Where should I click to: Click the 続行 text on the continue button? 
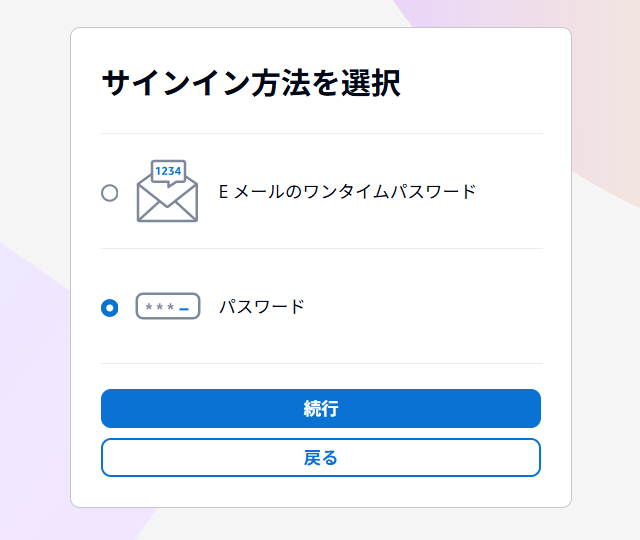[x=321, y=408]
